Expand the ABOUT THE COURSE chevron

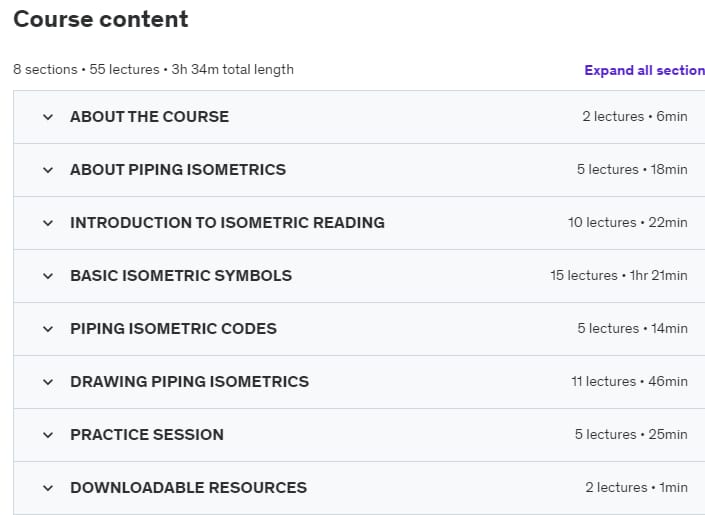click(x=48, y=117)
